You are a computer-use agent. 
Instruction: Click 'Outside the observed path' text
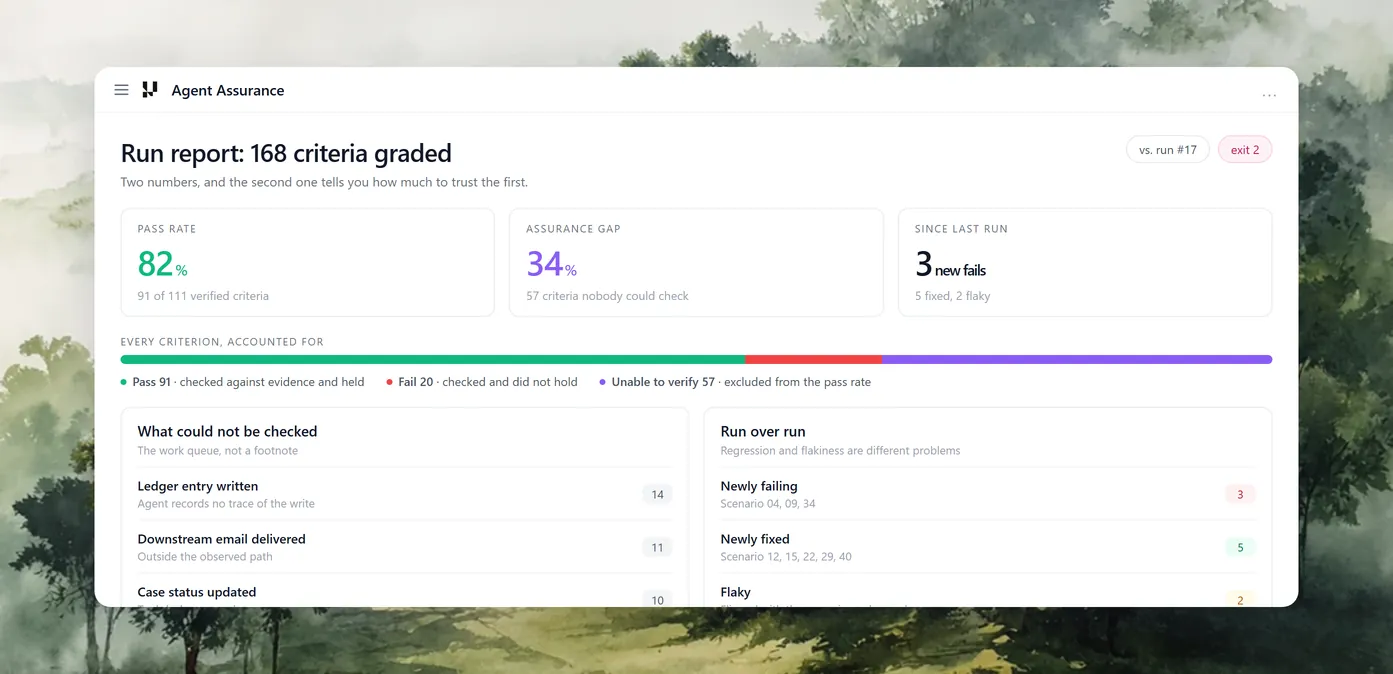point(205,557)
